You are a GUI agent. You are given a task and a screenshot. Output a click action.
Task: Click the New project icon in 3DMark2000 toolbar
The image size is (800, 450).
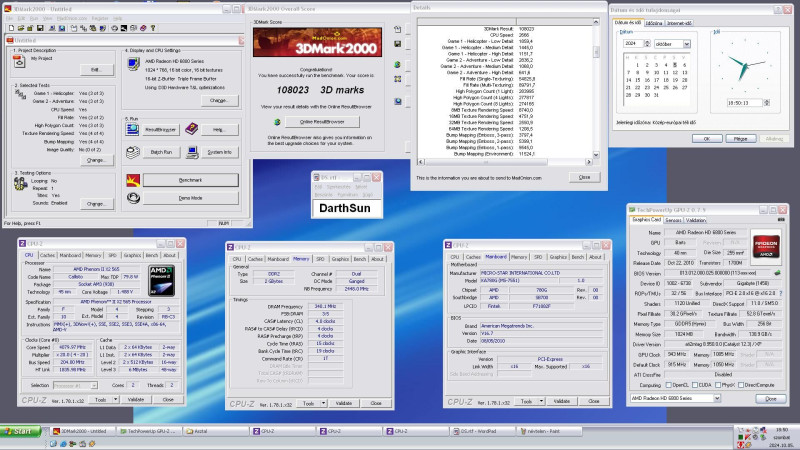click(11, 28)
